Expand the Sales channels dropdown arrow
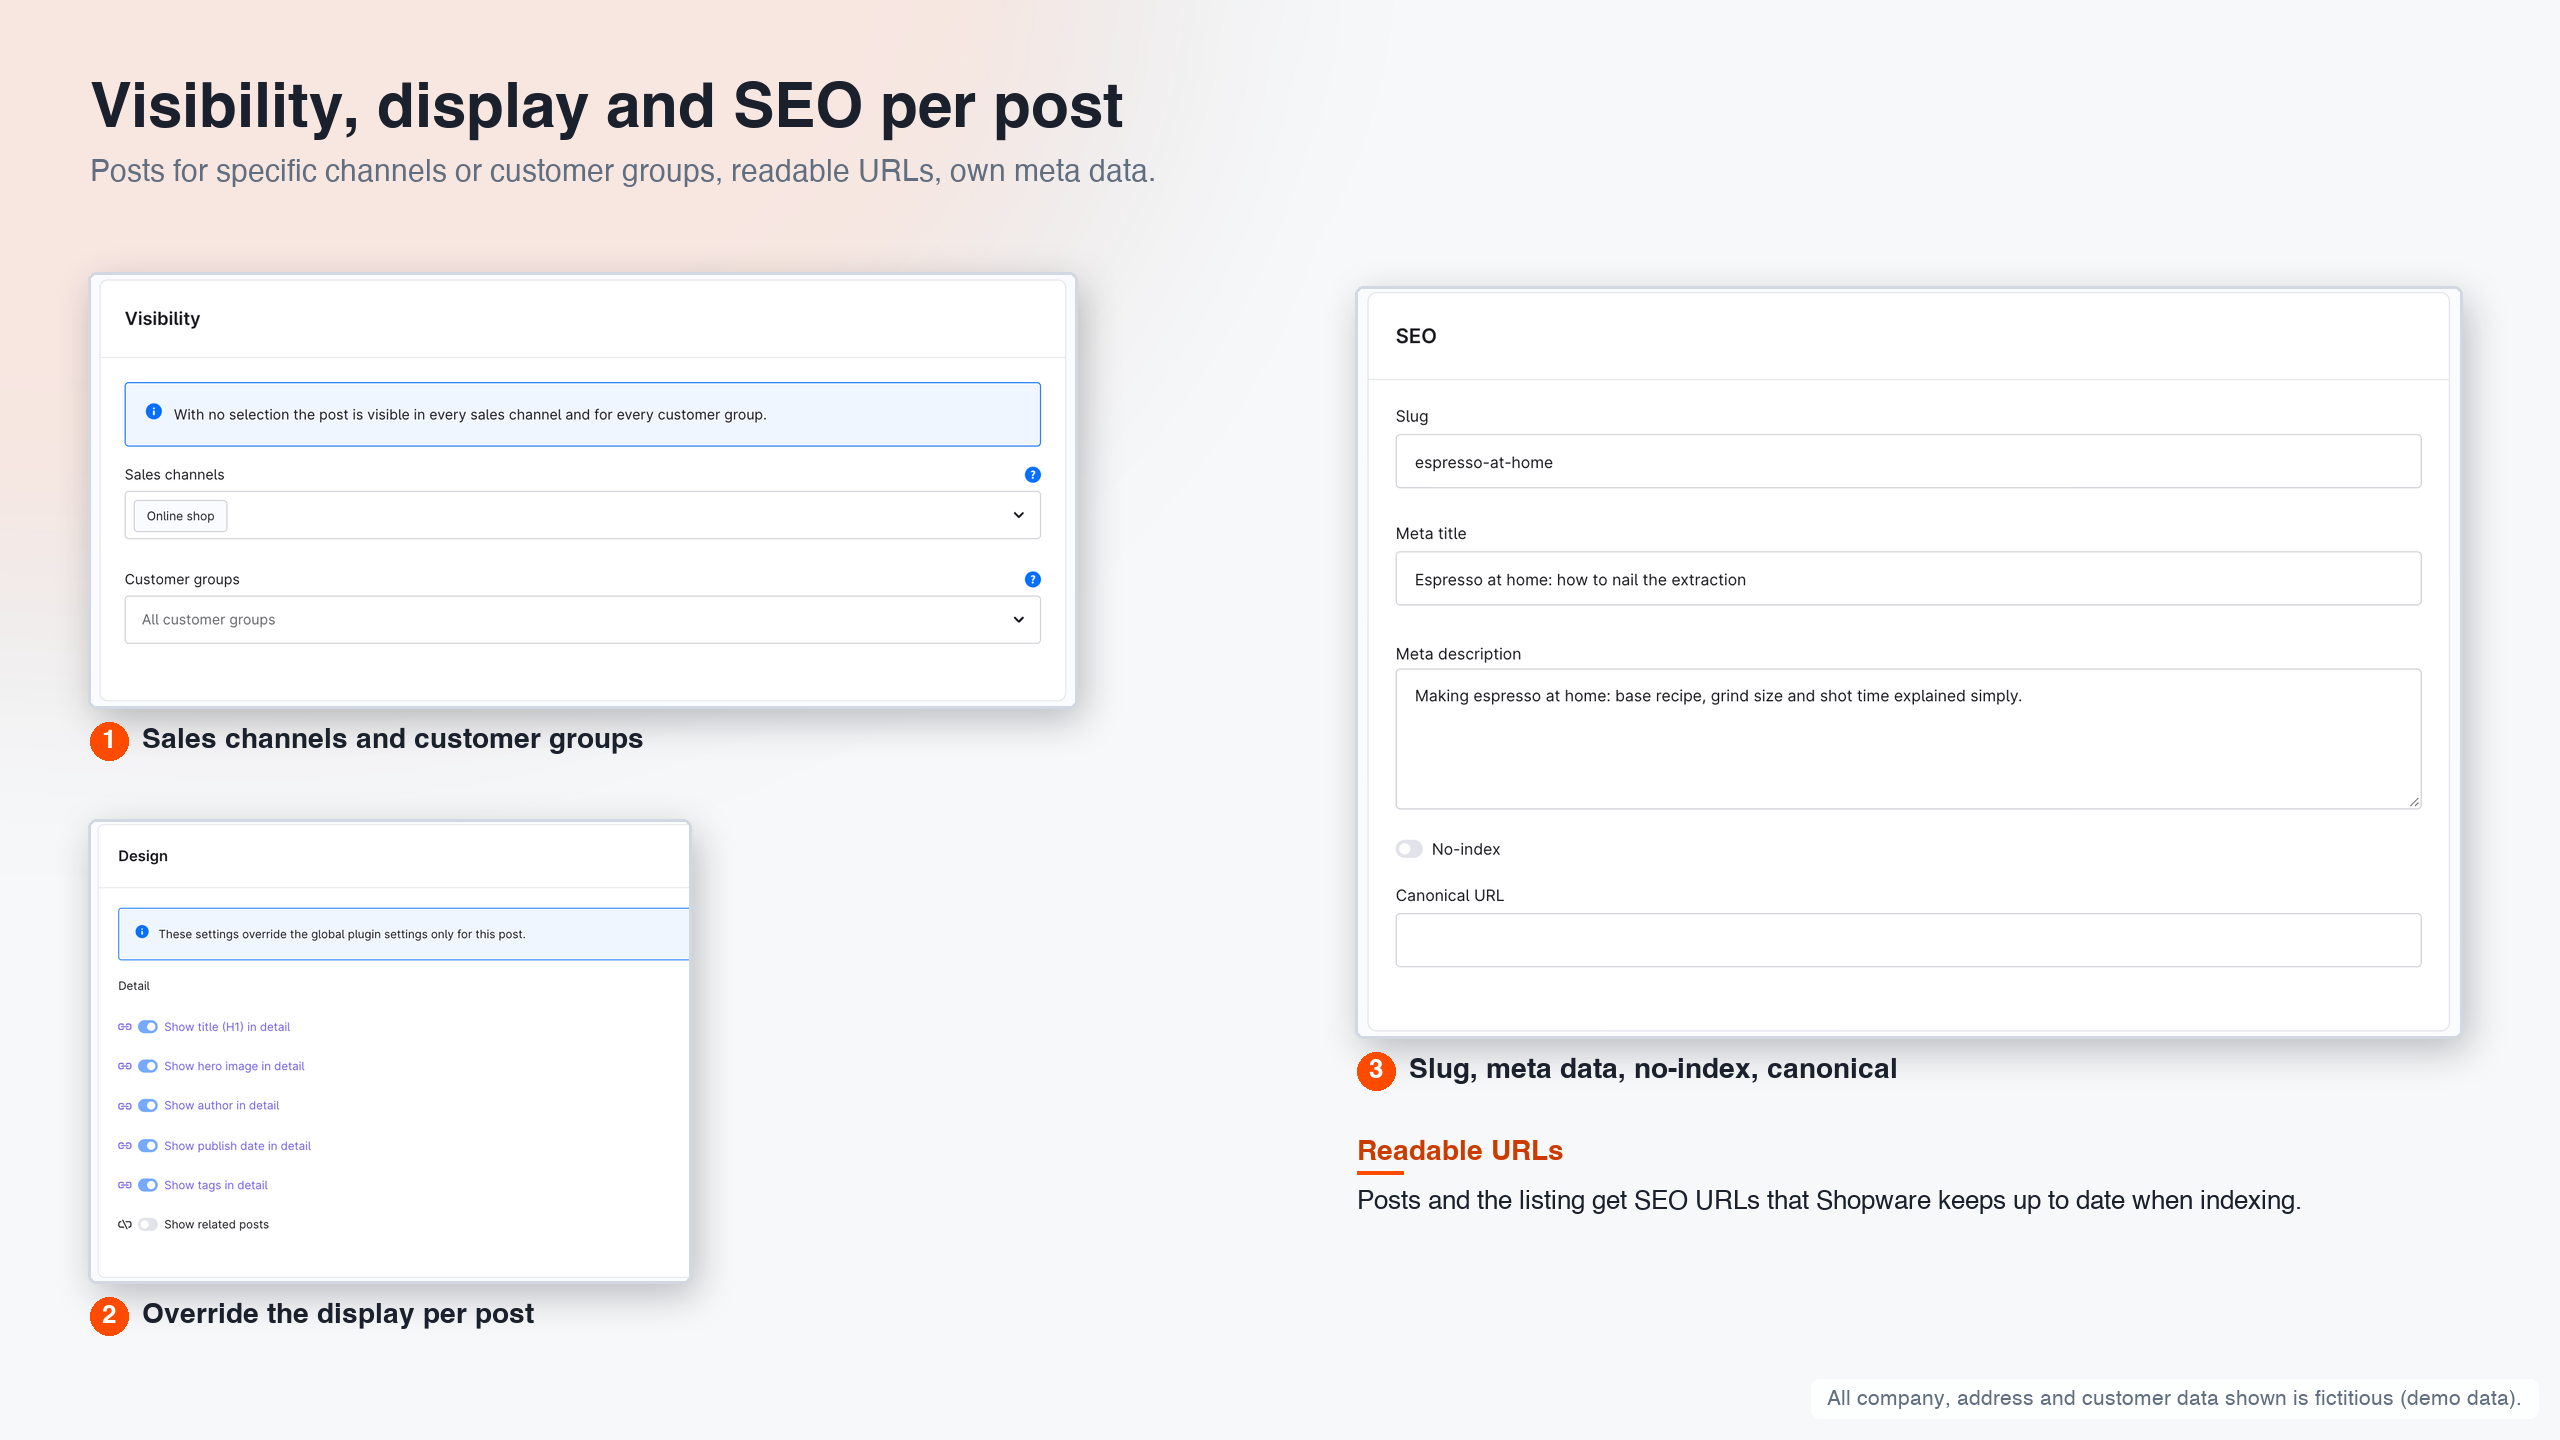2560x1440 pixels. coord(1018,515)
